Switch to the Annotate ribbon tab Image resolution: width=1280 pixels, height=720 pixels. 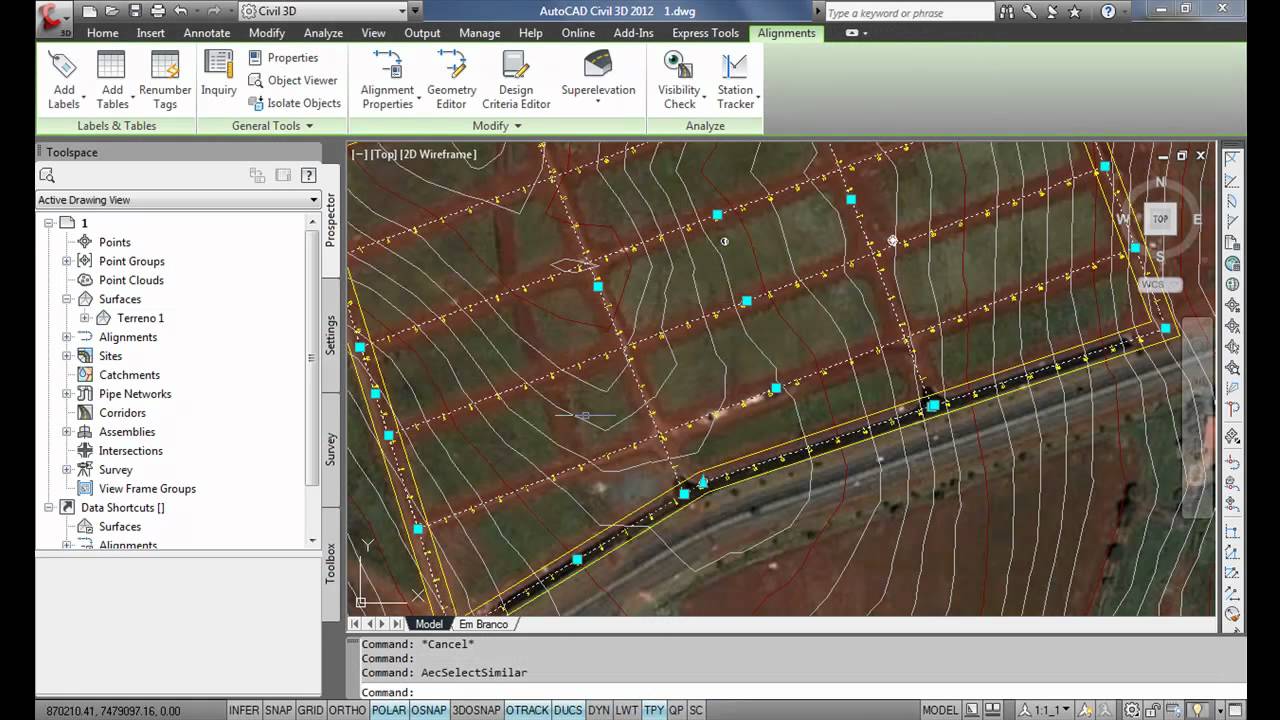coord(207,33)
